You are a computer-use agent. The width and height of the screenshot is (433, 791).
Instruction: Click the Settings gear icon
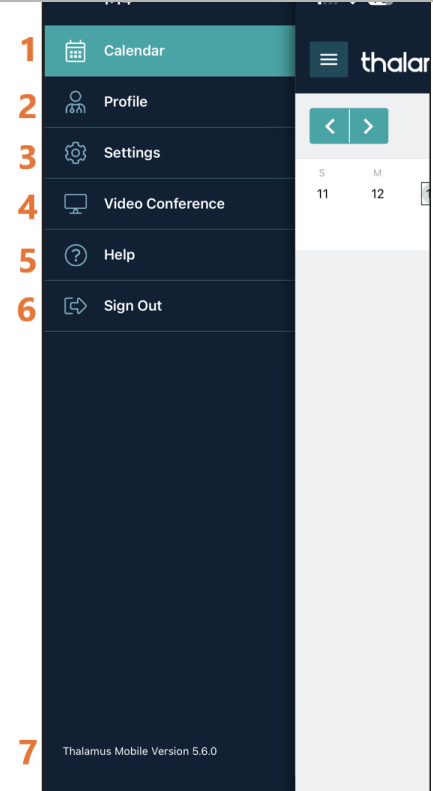(76, 153)
